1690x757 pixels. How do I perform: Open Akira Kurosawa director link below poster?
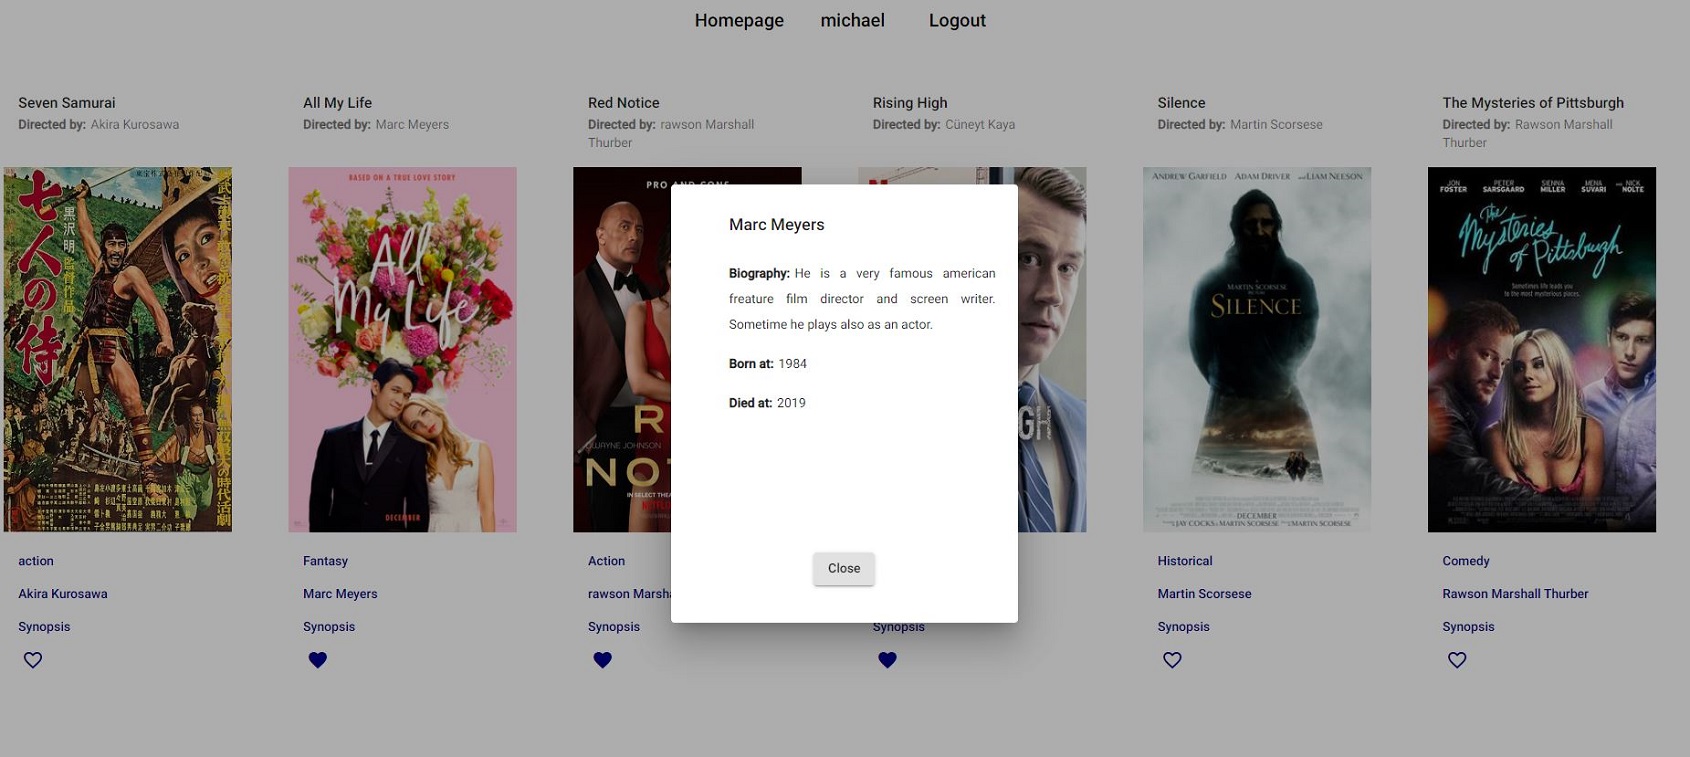(x=63, y=594)
